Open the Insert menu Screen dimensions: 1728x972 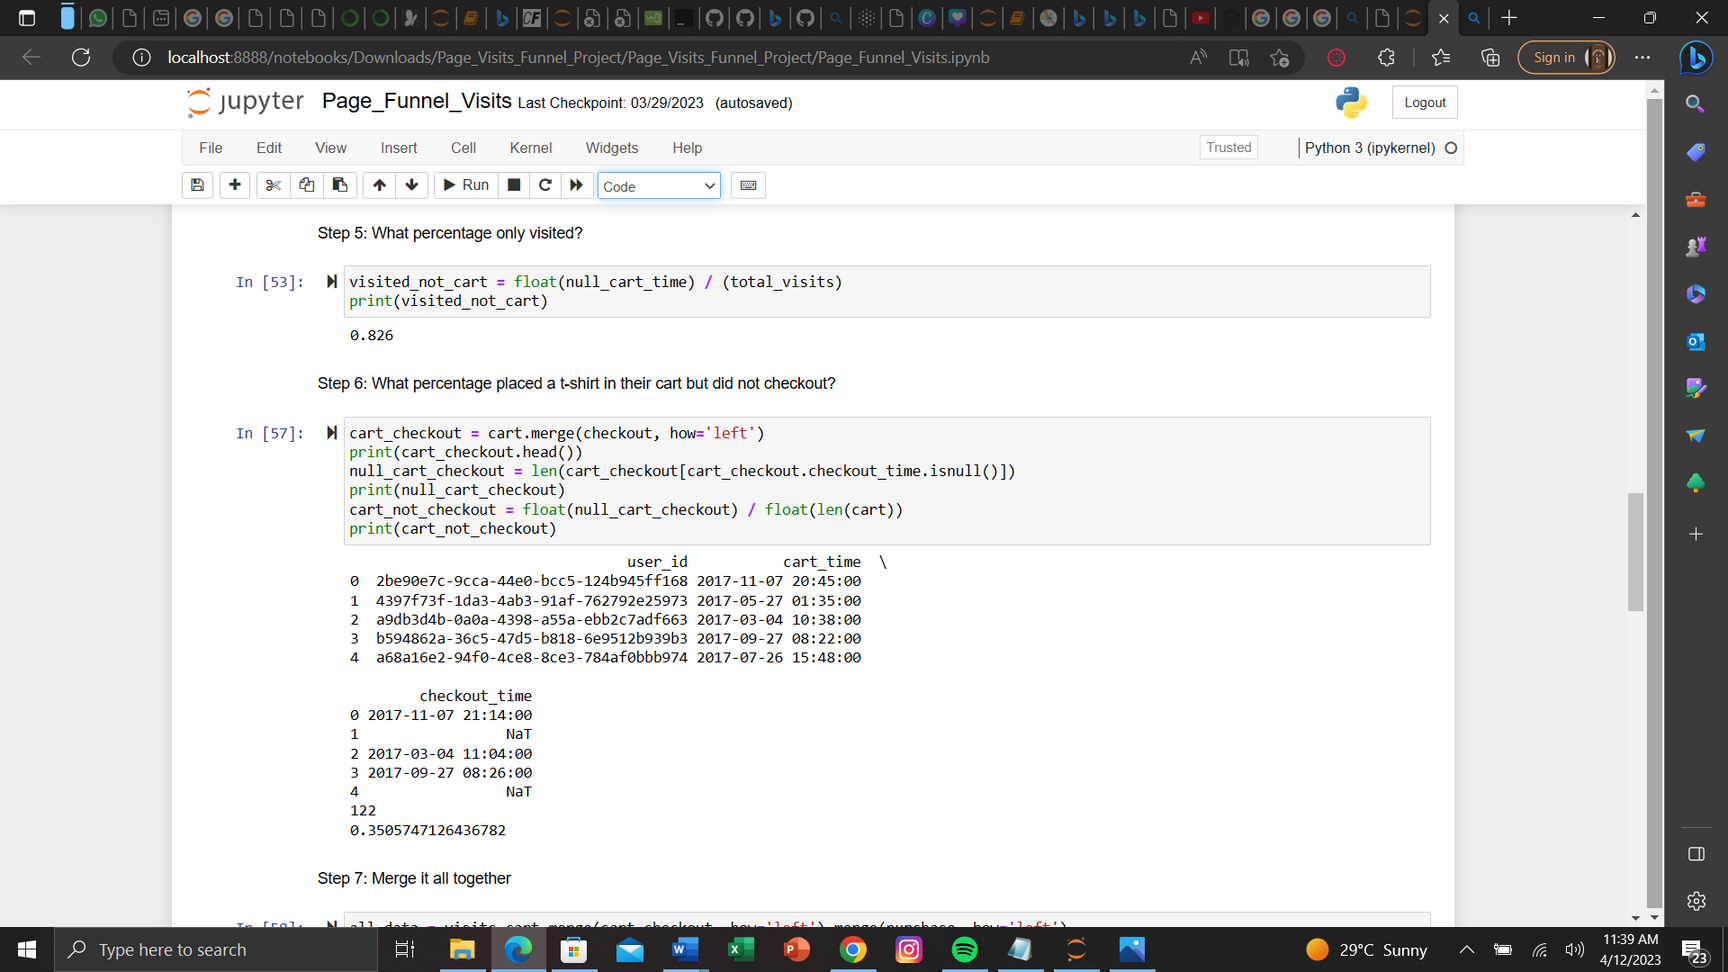coord(399,148)
